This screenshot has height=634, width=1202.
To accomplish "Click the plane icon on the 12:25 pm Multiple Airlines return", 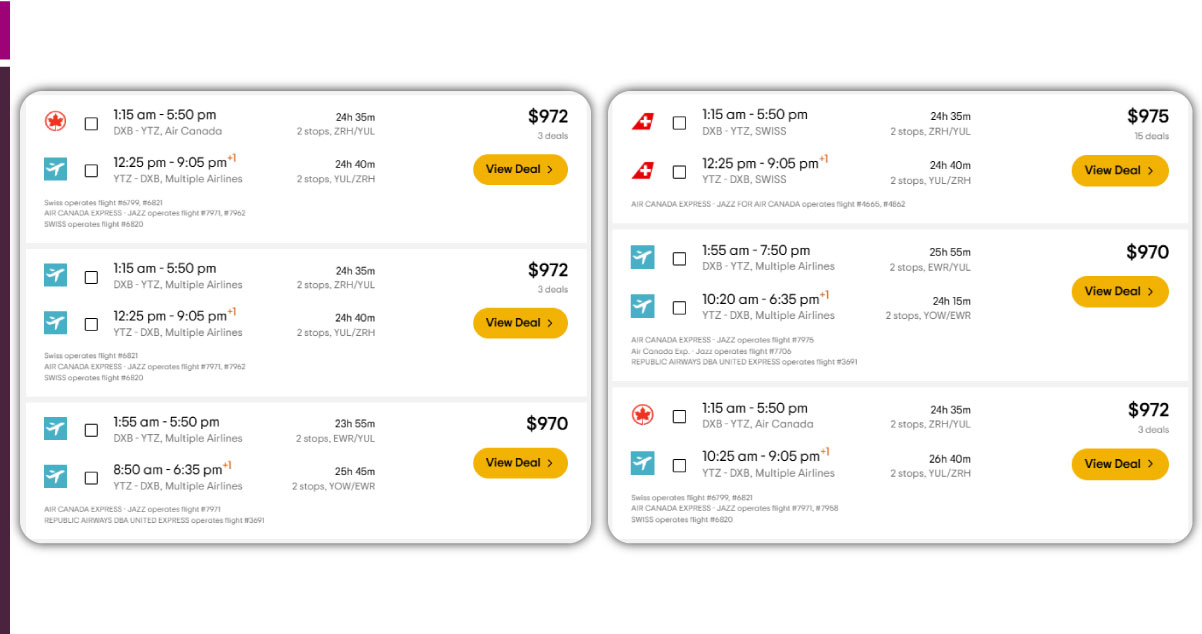I will 55,168.
